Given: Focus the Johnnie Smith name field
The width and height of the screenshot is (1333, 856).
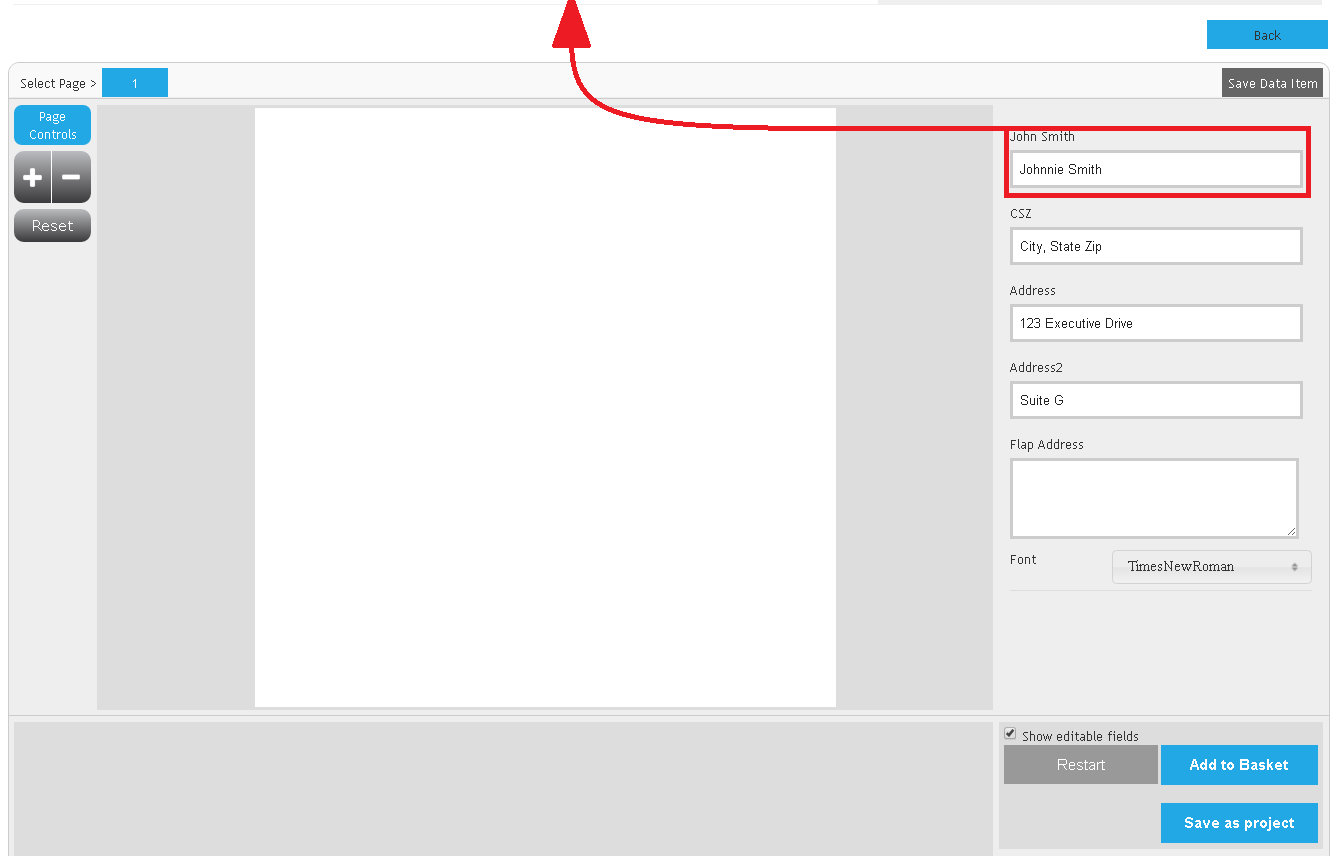Looking at the screenshot, I should (x=1155, y=170).
